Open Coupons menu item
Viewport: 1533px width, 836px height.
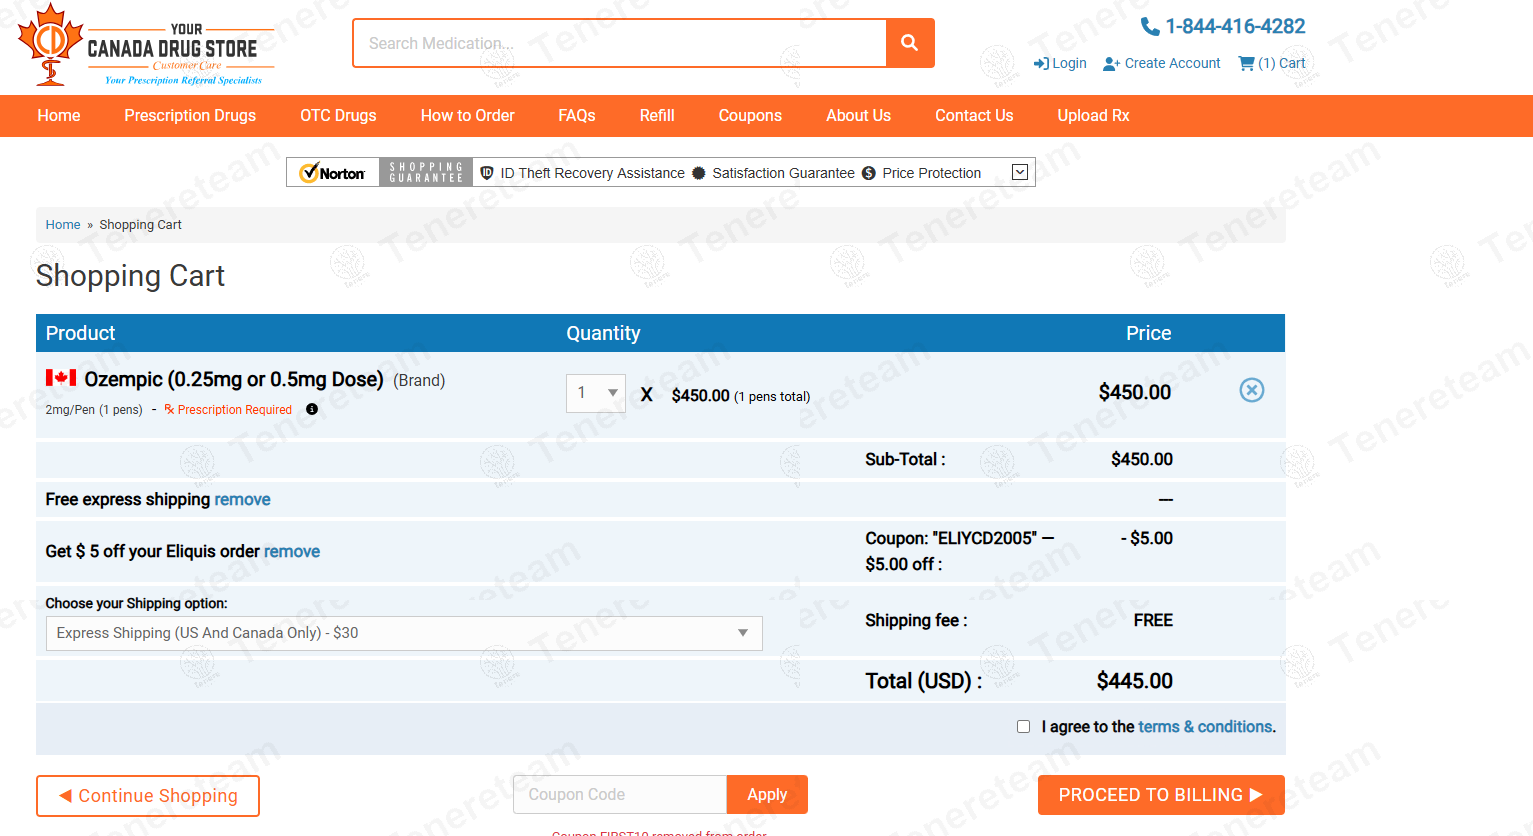click(x=750, y=116)
